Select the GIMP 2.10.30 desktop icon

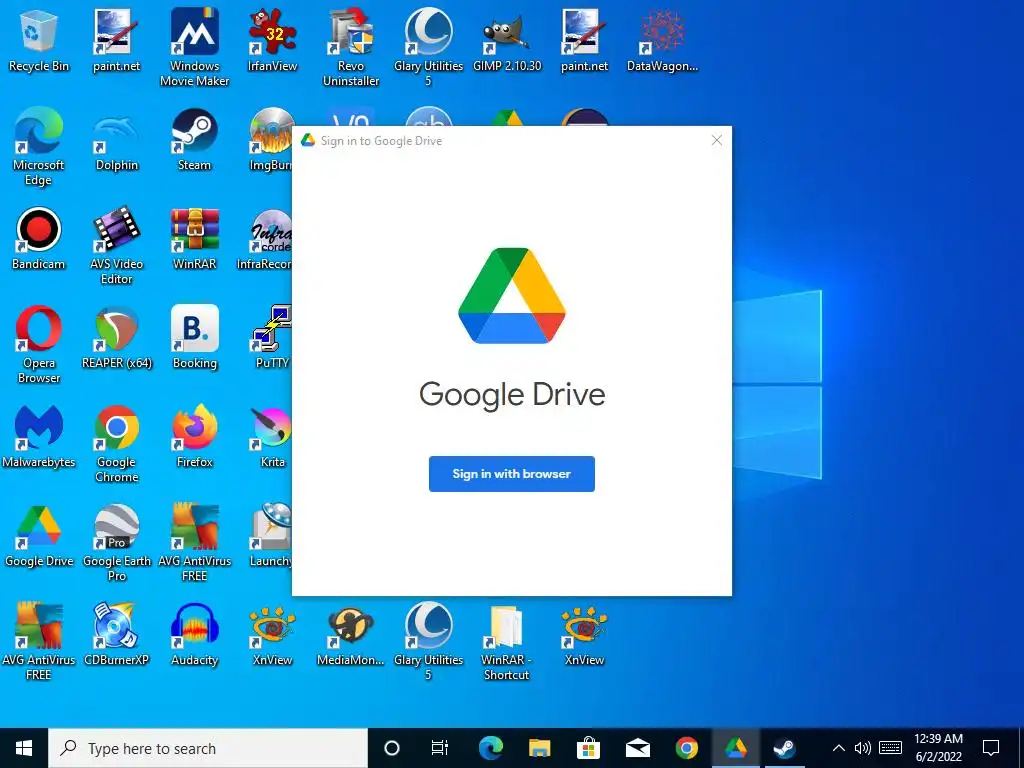pos(507,40)
